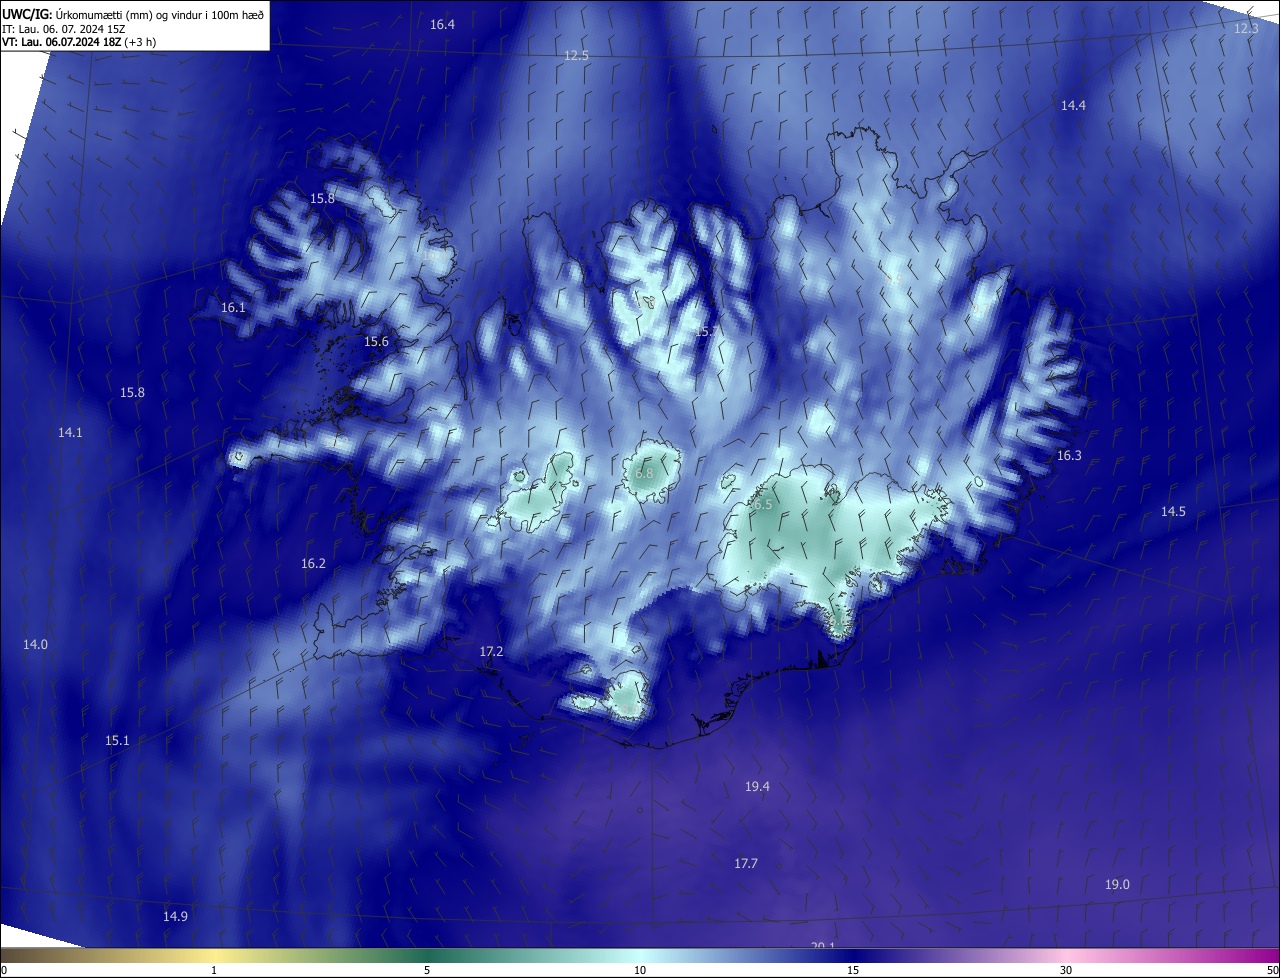This screenshot has width=1280, height=978.
Task: Click the 14.0 value on the western edge
Action: pyautogui.click(x=35, y=644)
